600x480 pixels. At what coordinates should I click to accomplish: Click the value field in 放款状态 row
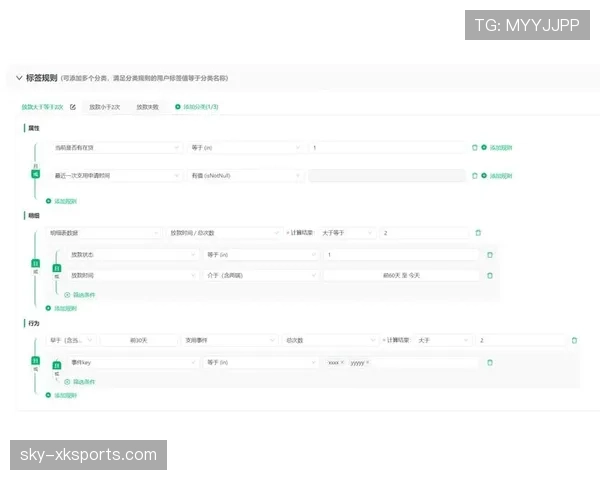pyautogui.click(x=401, y=255)
